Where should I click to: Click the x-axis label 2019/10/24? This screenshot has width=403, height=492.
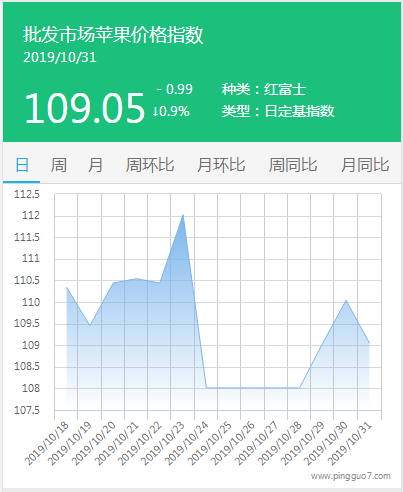click(x=187, y=443)
